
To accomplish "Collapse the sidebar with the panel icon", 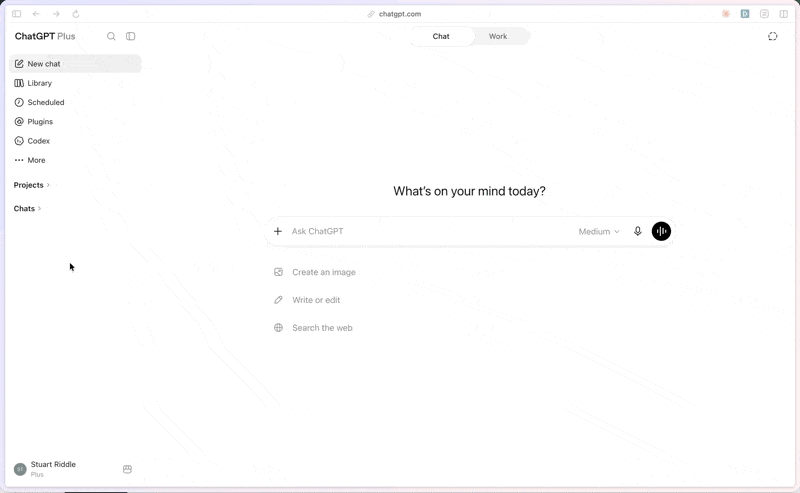I will pos(131,36).
